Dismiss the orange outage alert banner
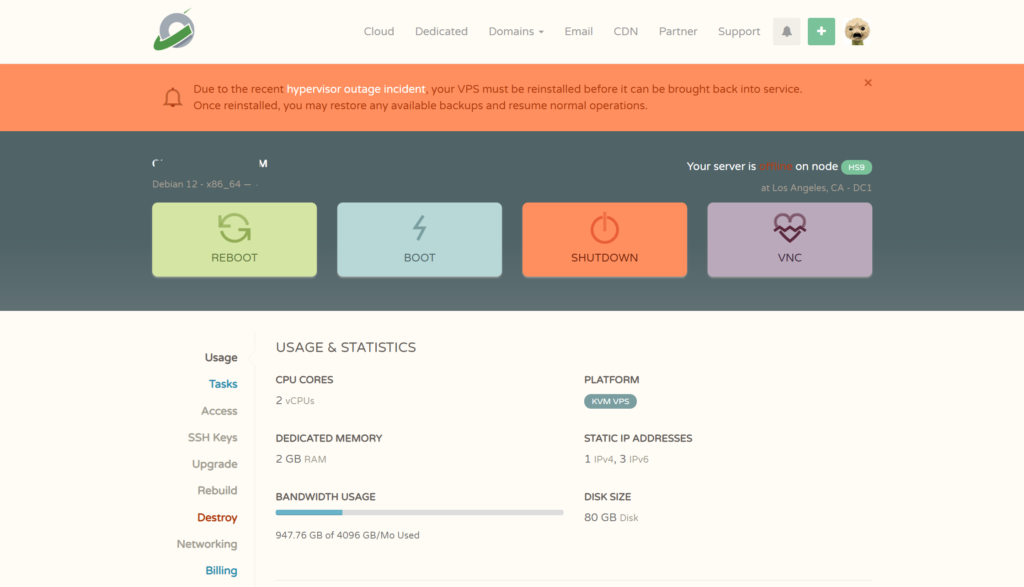Image resolution: width=1024 pixels, height=587 pixels. tap(868, 83)
